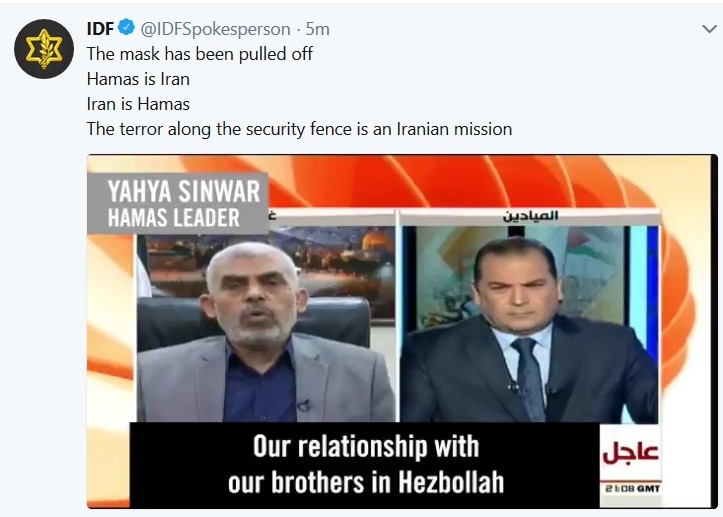
Task: Open the IDF display name link
Action: coord(100,29)
